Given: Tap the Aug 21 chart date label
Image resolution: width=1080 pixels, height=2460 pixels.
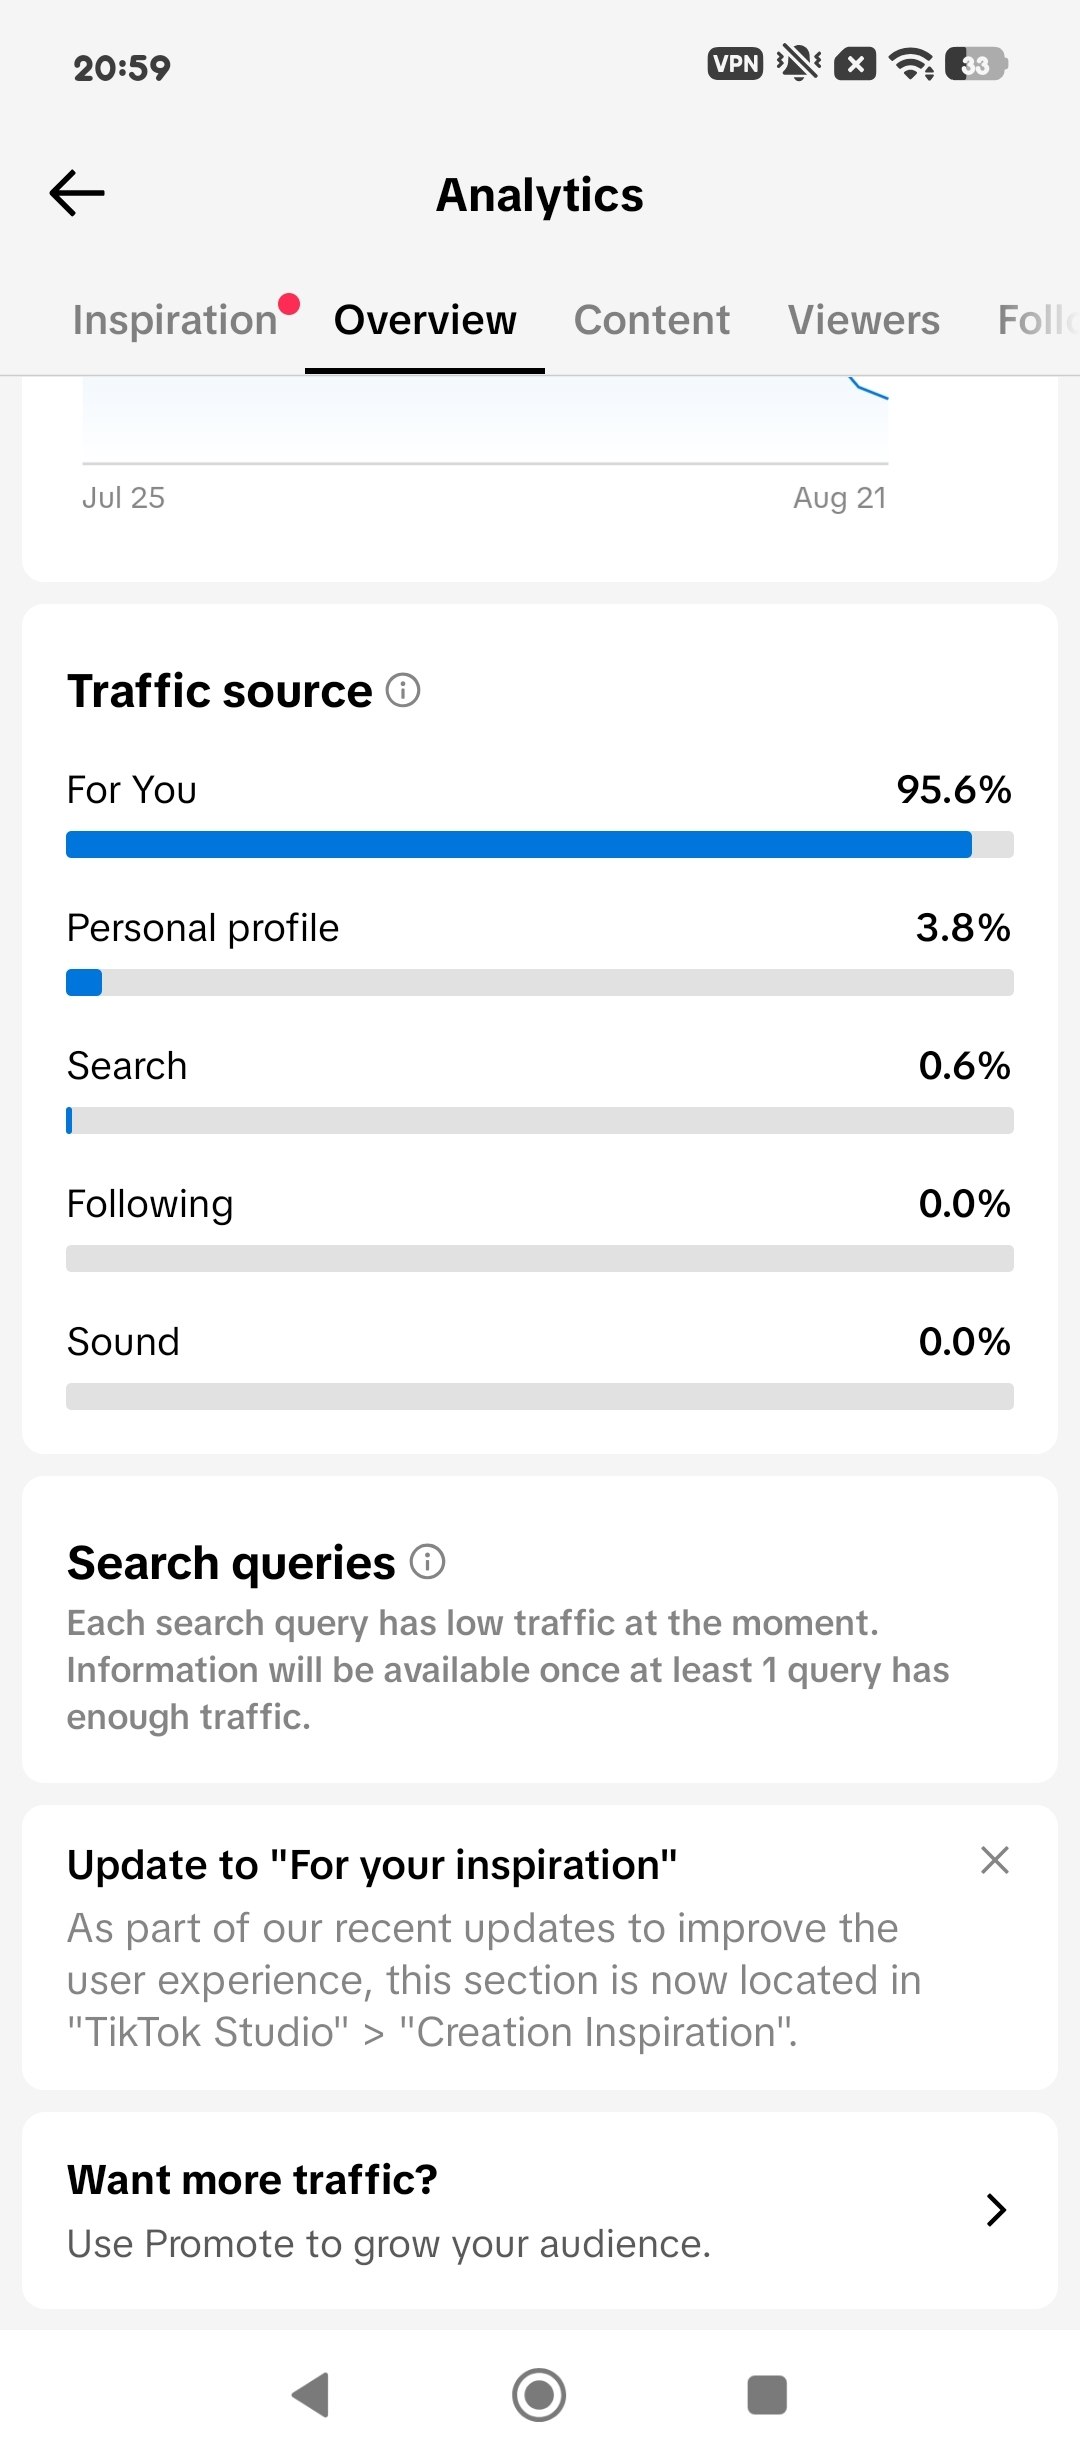Looking at the screenshot, I should tap(840, 497).
